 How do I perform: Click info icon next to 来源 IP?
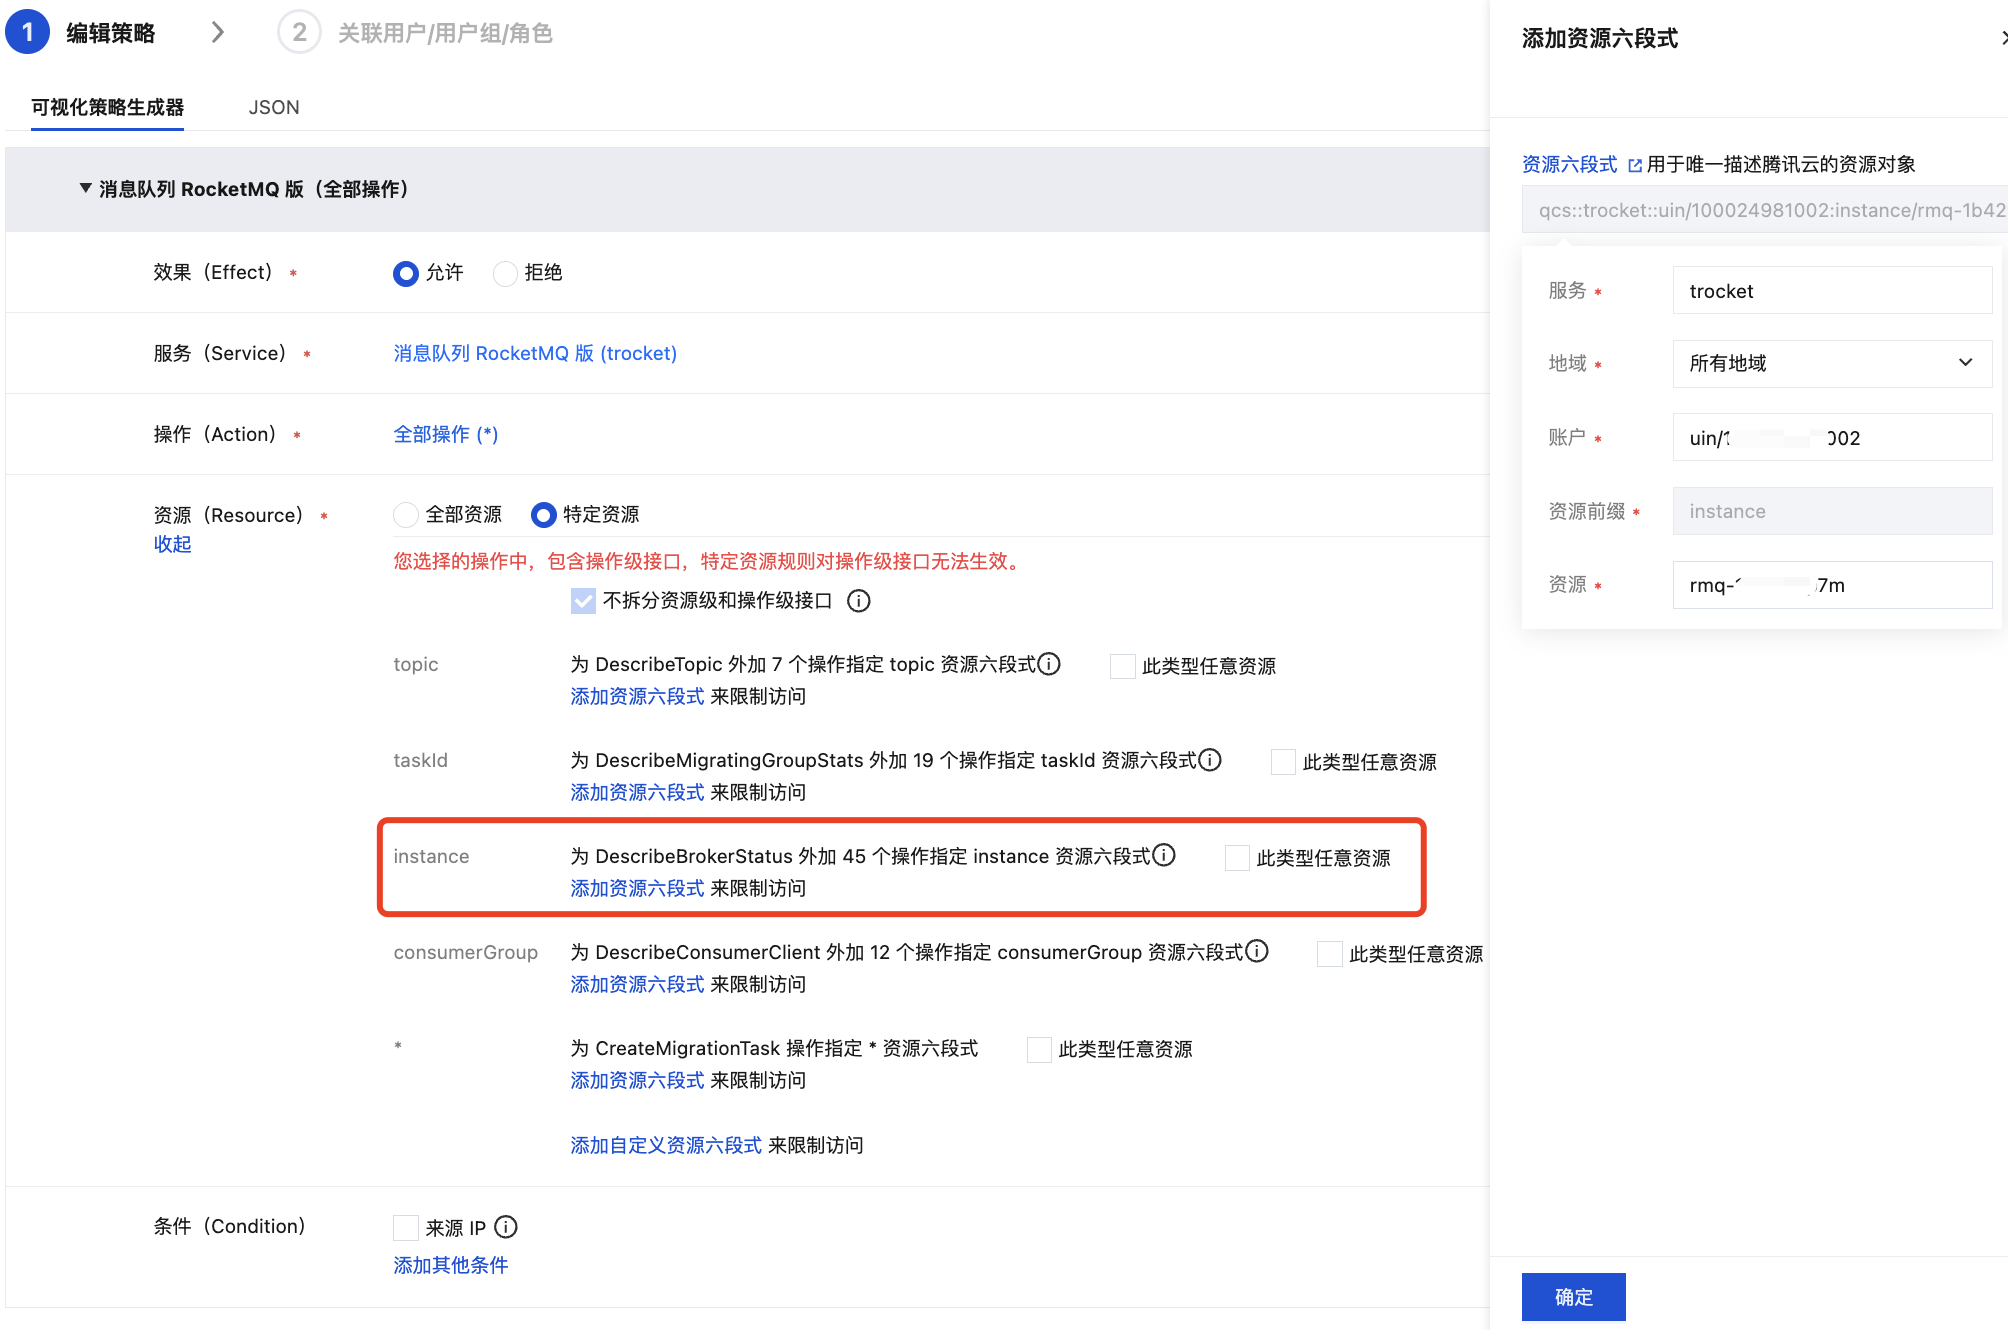click(506, 1226)
